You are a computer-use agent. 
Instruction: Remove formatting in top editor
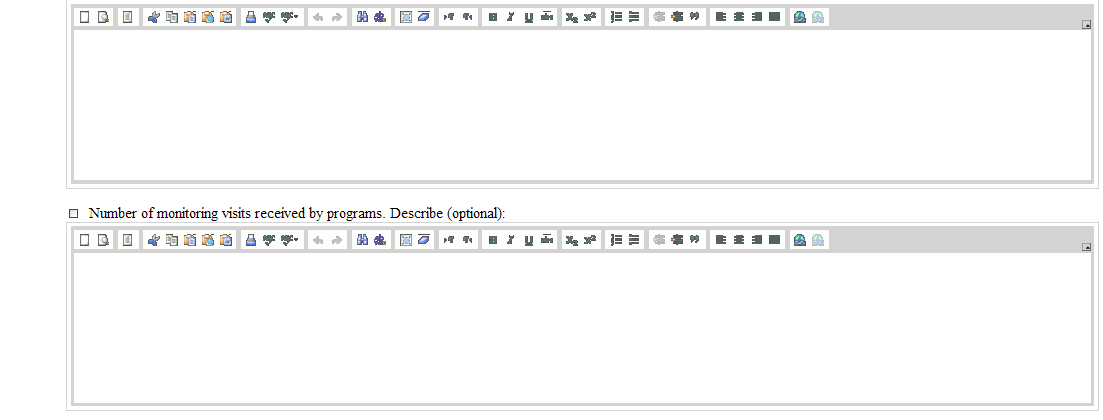pyautogui.click(x=423, y=17)
